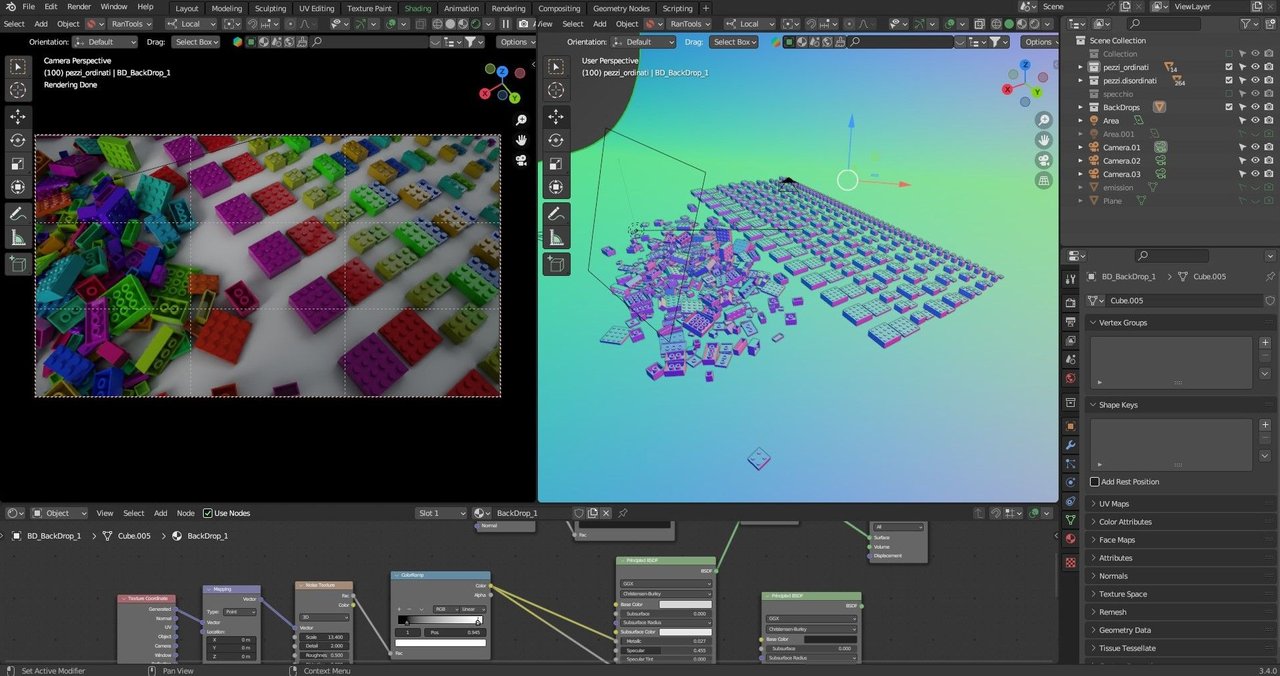This screenshot has height=676, width=1280.
Task: Open the Object Data properties green triangle tab
Action: 1071,520
